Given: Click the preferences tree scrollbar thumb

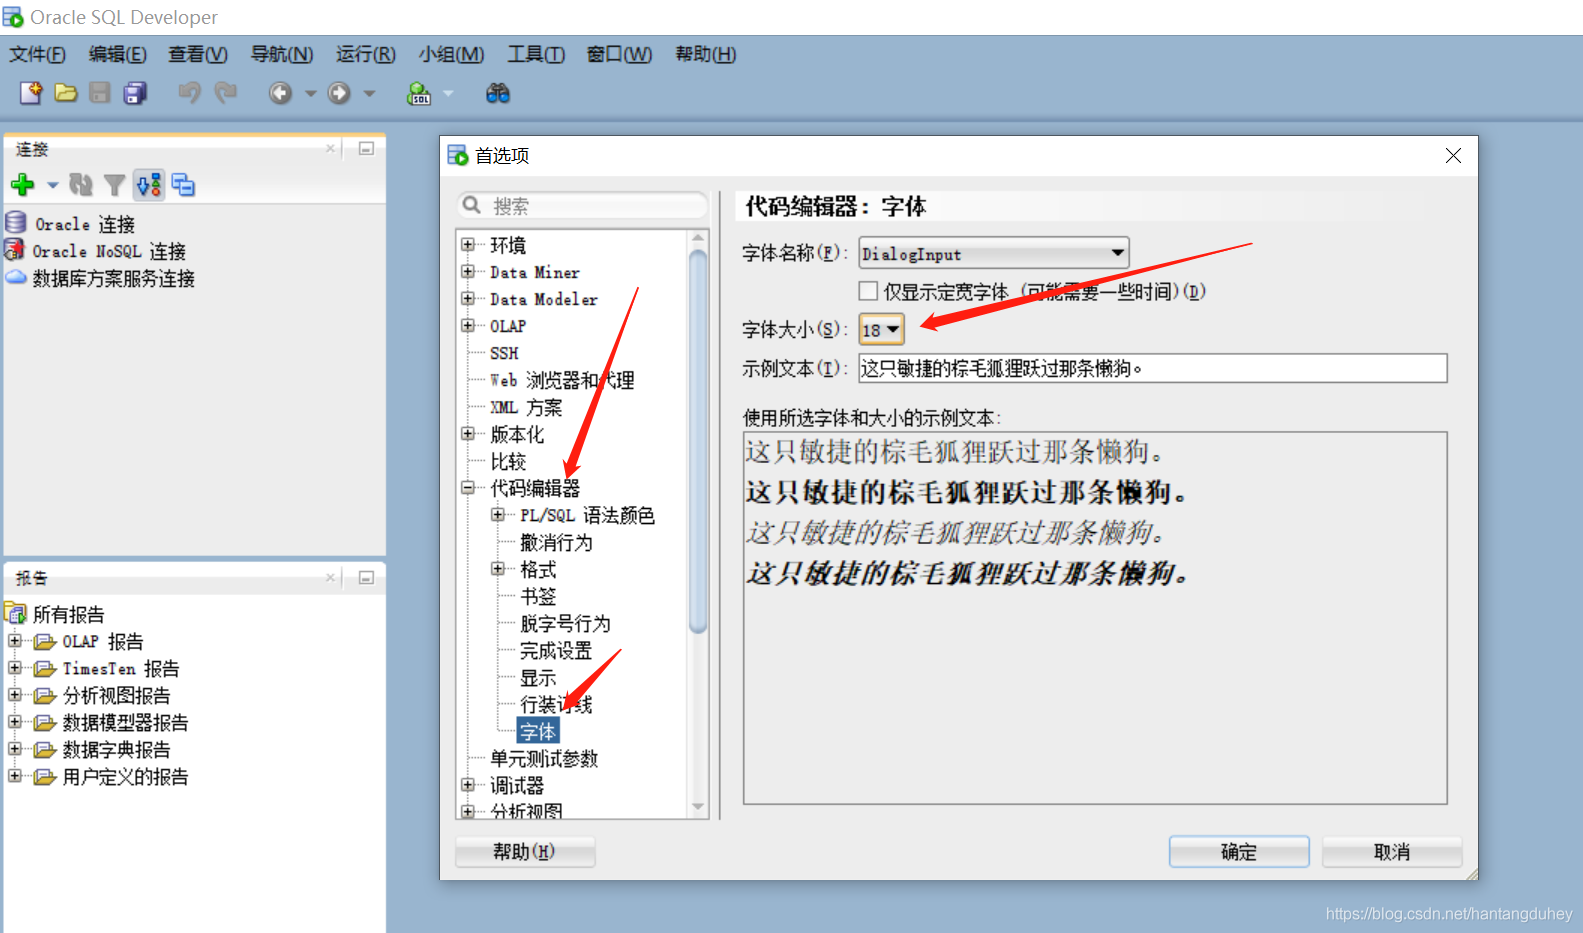Looking at the screenshot, I should coord(698,440).
